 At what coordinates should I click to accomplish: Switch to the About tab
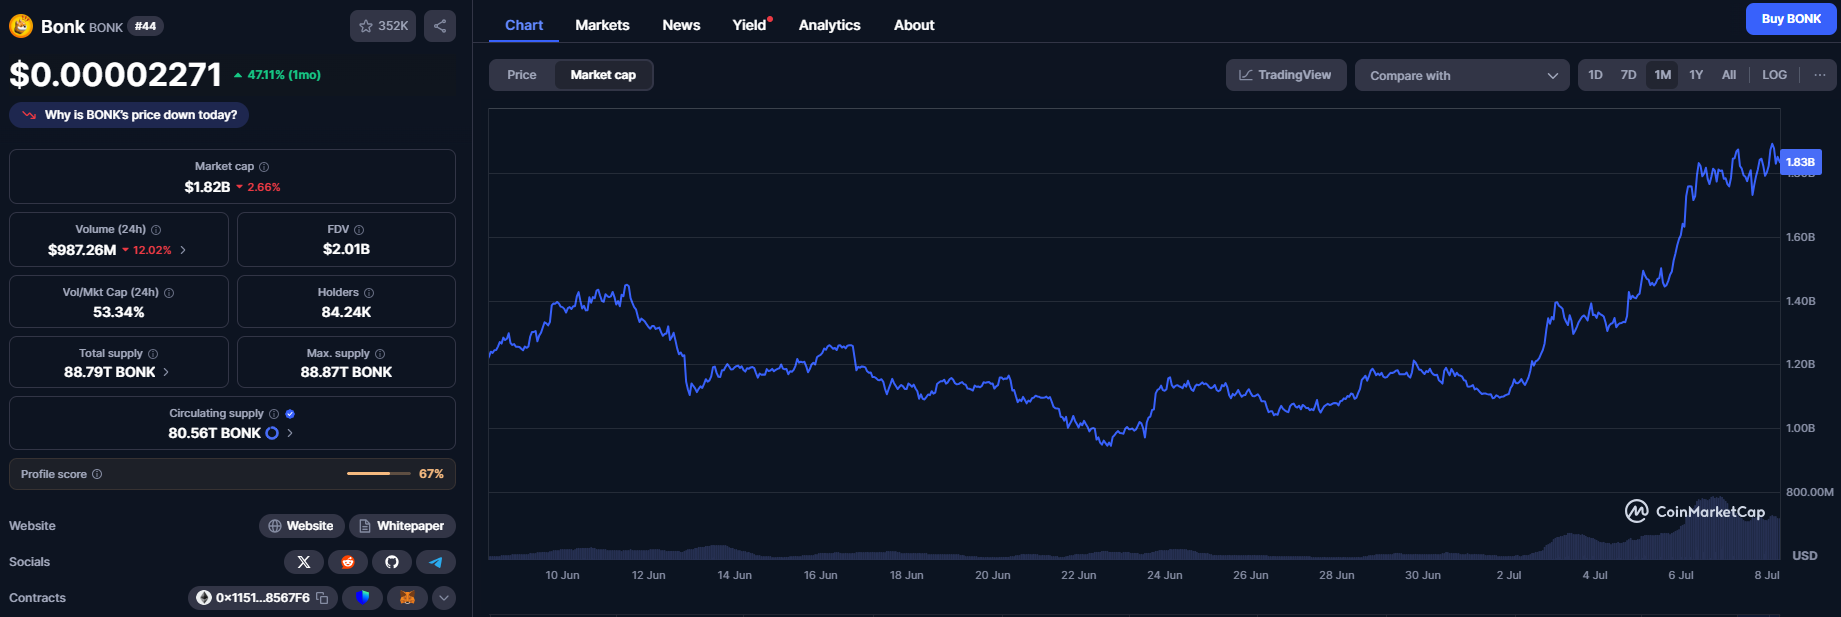(x=914, y=25)
